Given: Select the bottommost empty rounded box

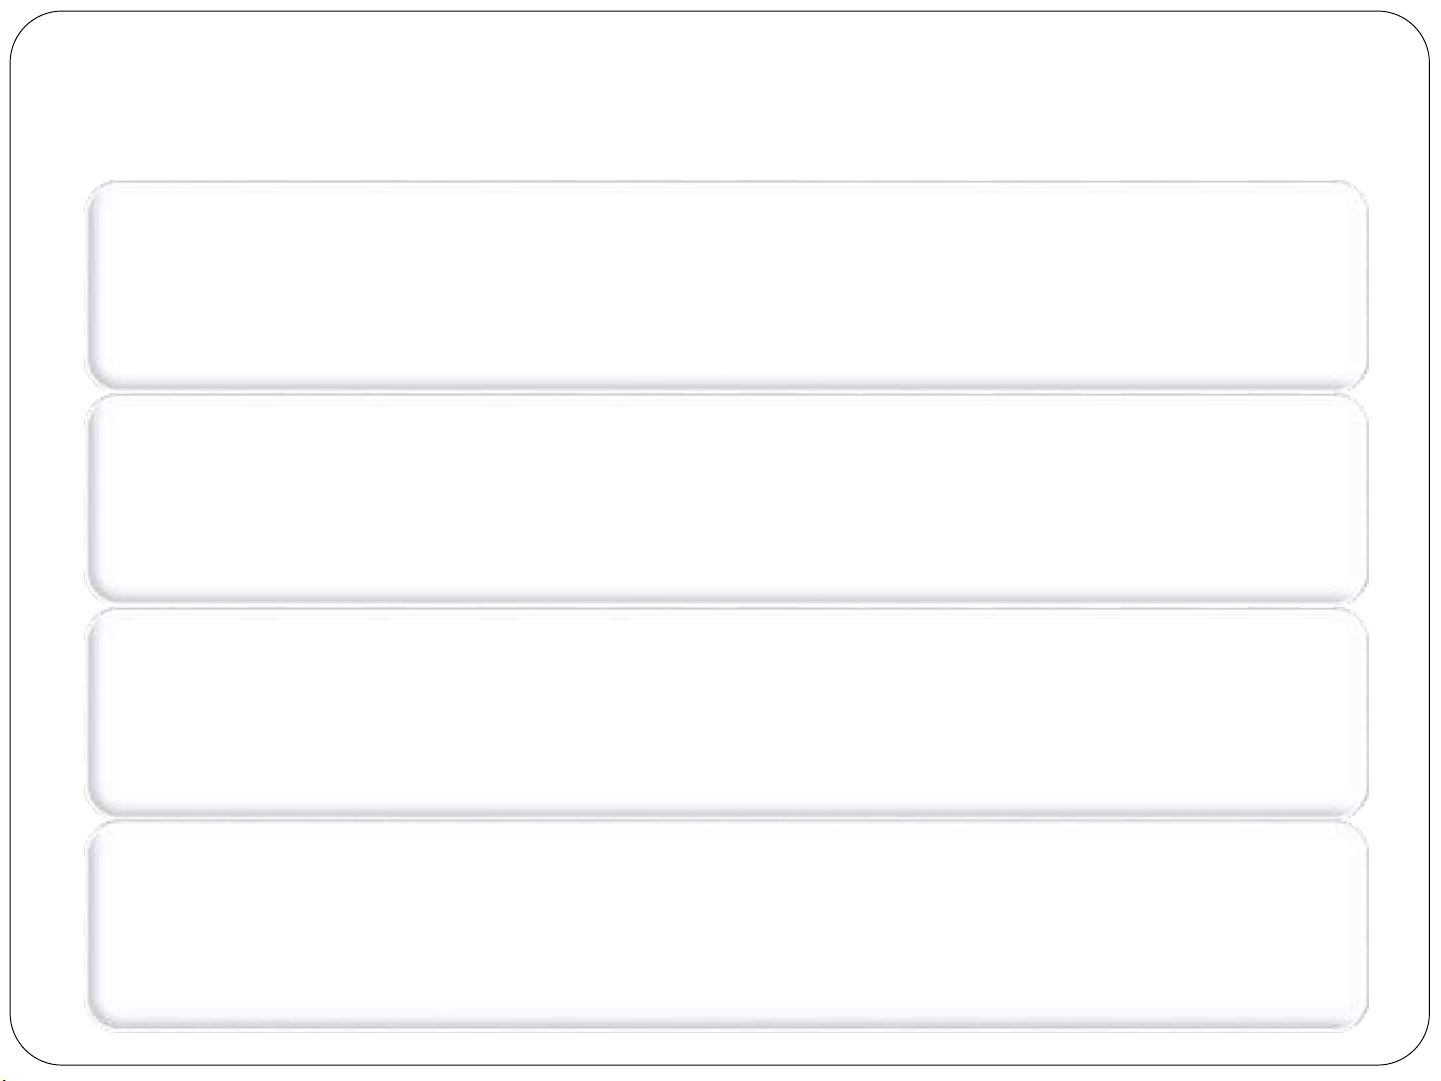Looking at the screenshot, I should point(727,926).
